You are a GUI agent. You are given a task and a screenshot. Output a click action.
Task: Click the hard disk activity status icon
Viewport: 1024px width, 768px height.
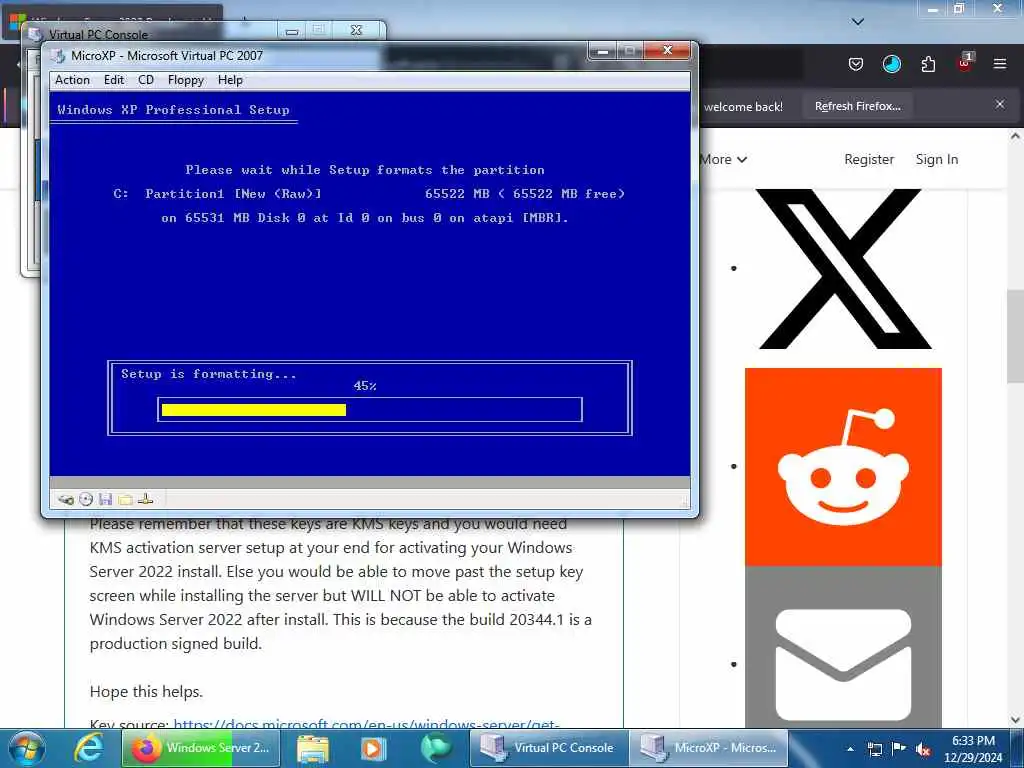click(66, 500)
